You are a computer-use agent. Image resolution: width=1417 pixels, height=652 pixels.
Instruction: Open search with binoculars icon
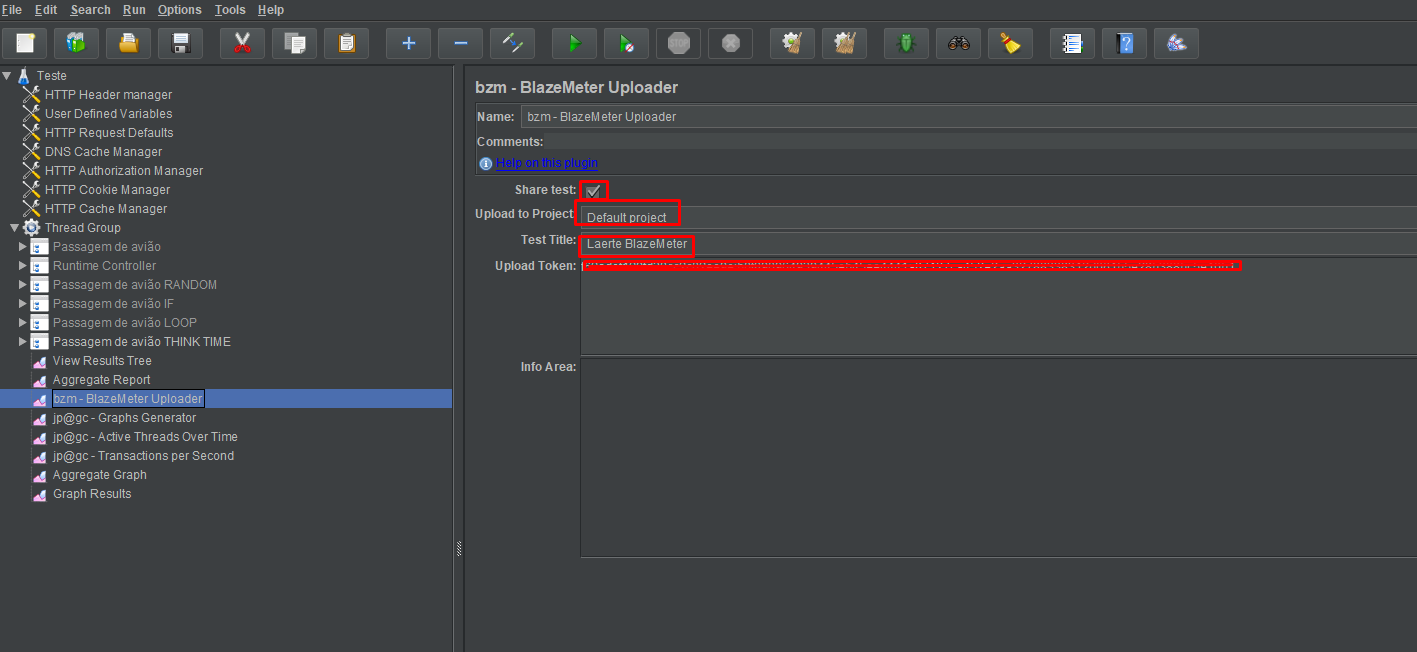pos(958,43)
